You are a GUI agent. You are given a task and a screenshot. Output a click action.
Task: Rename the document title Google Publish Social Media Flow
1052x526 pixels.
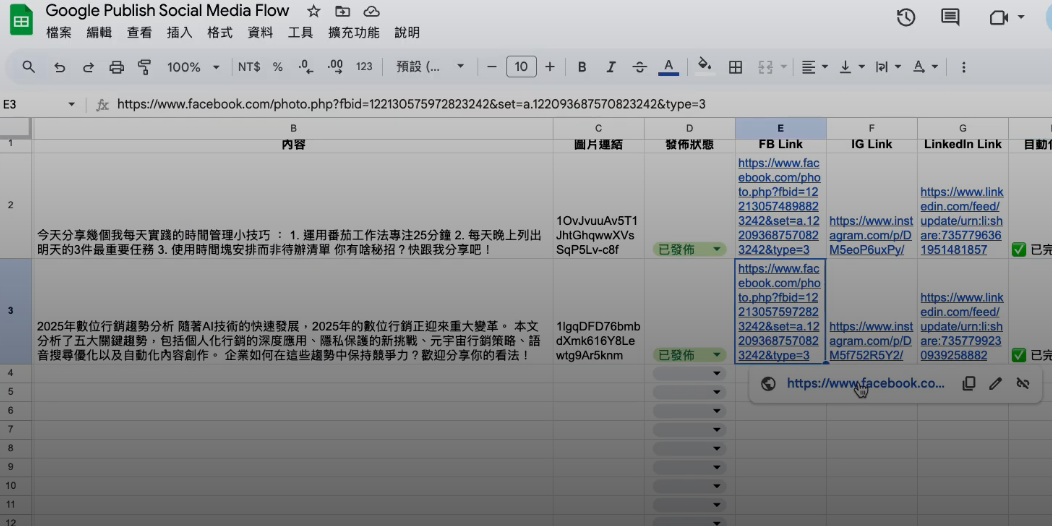coord(168,11)
